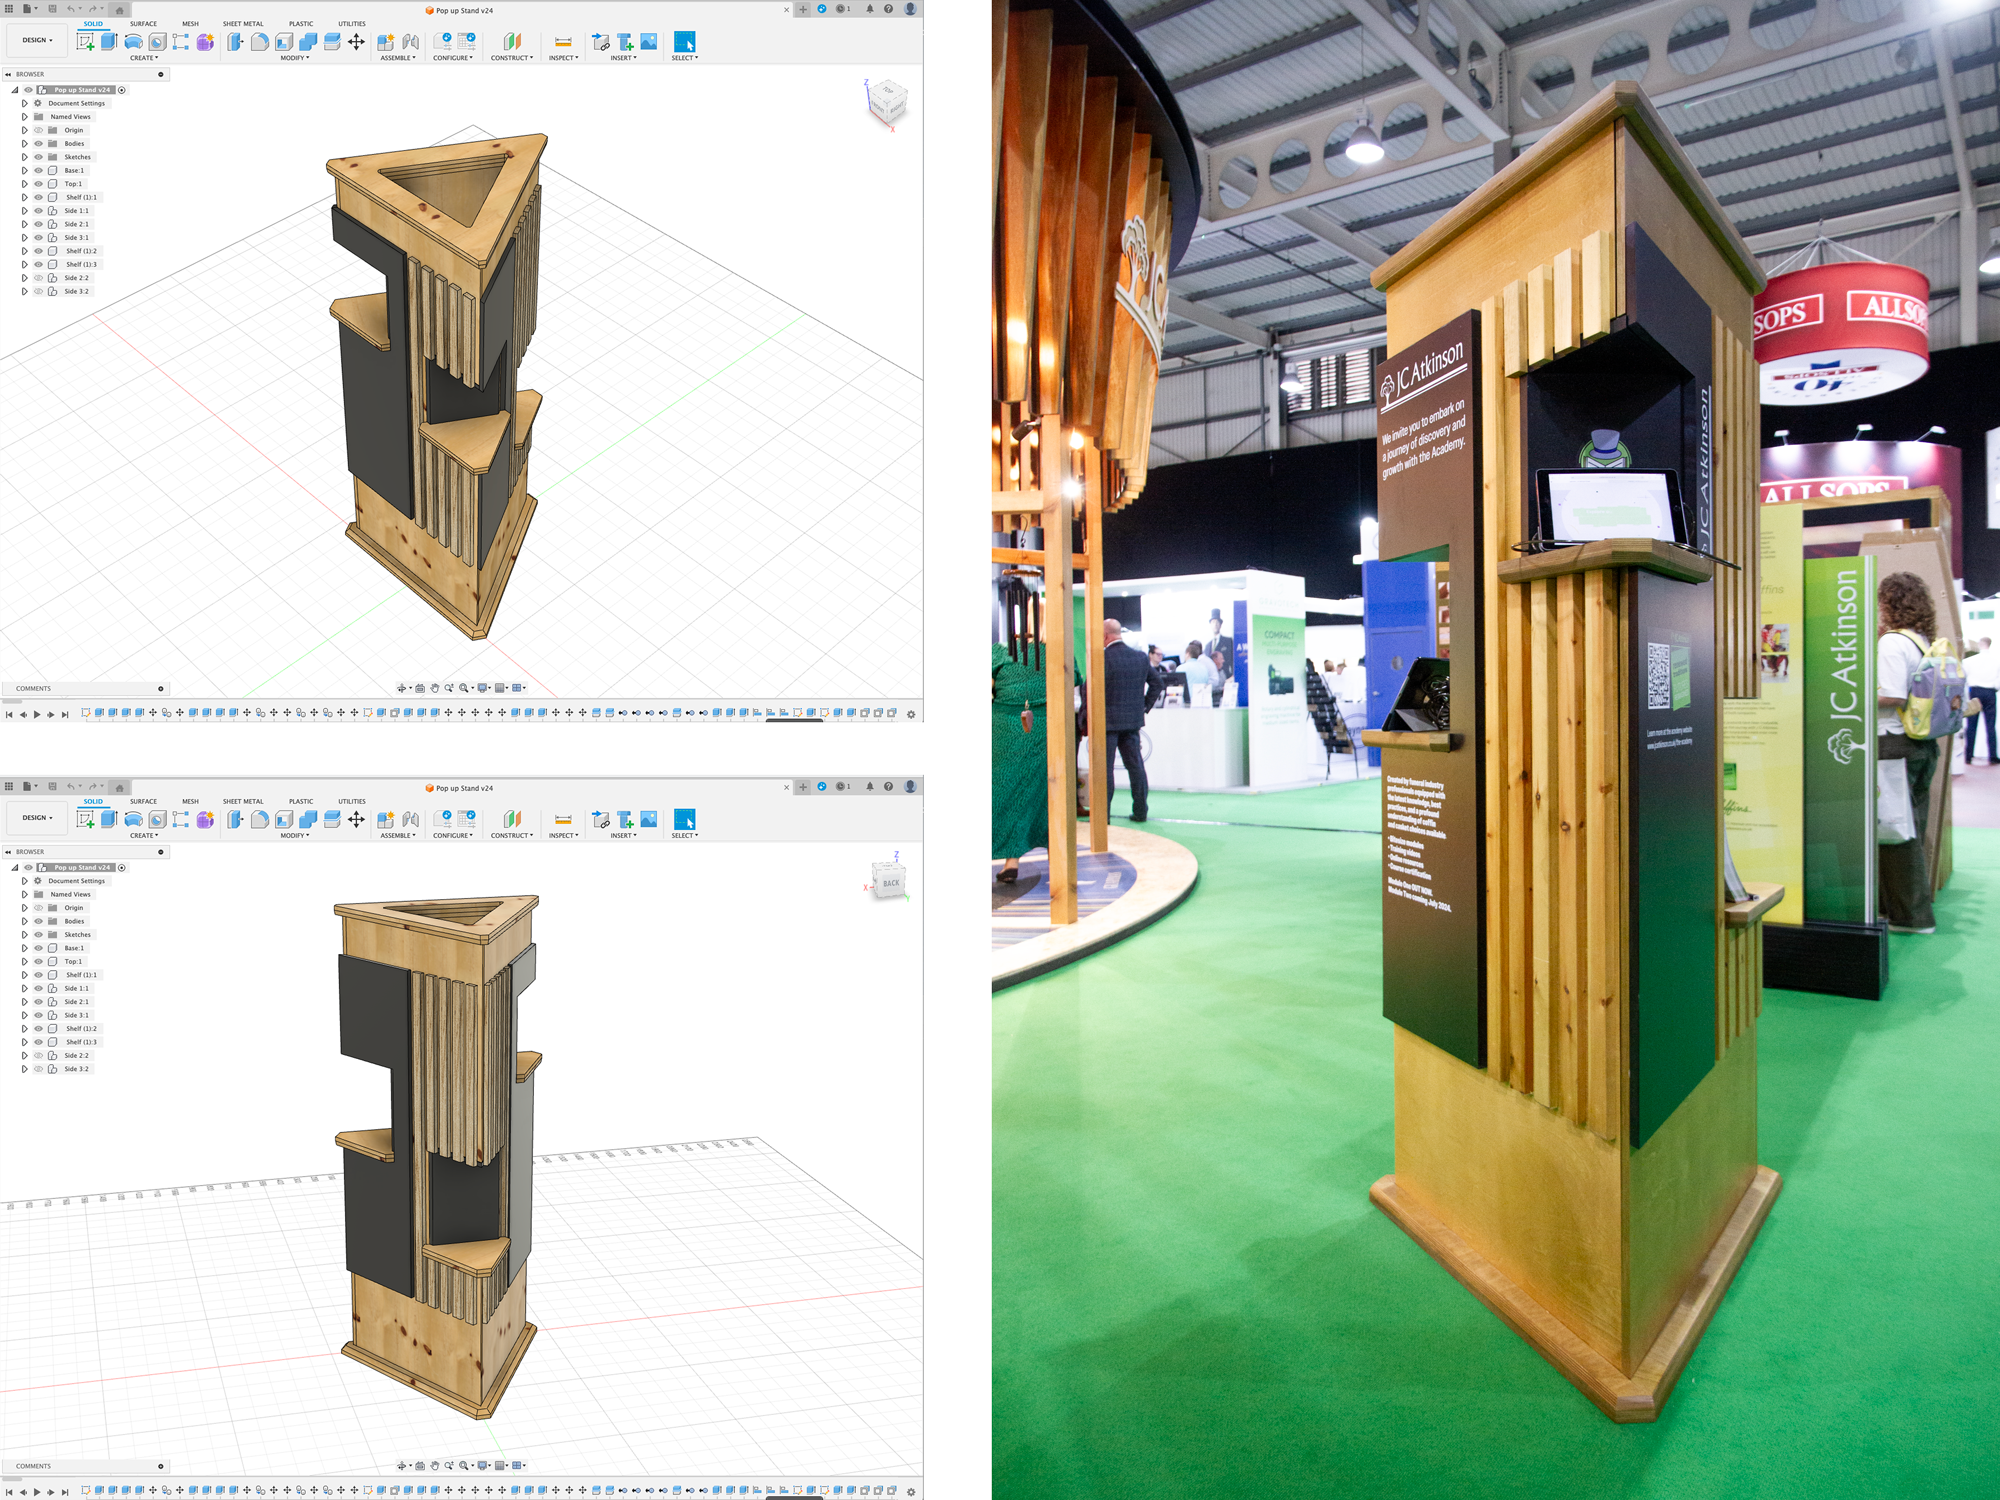Click notifications bell icon in upper window
2000x1500 pixels.
pos(869,9)
